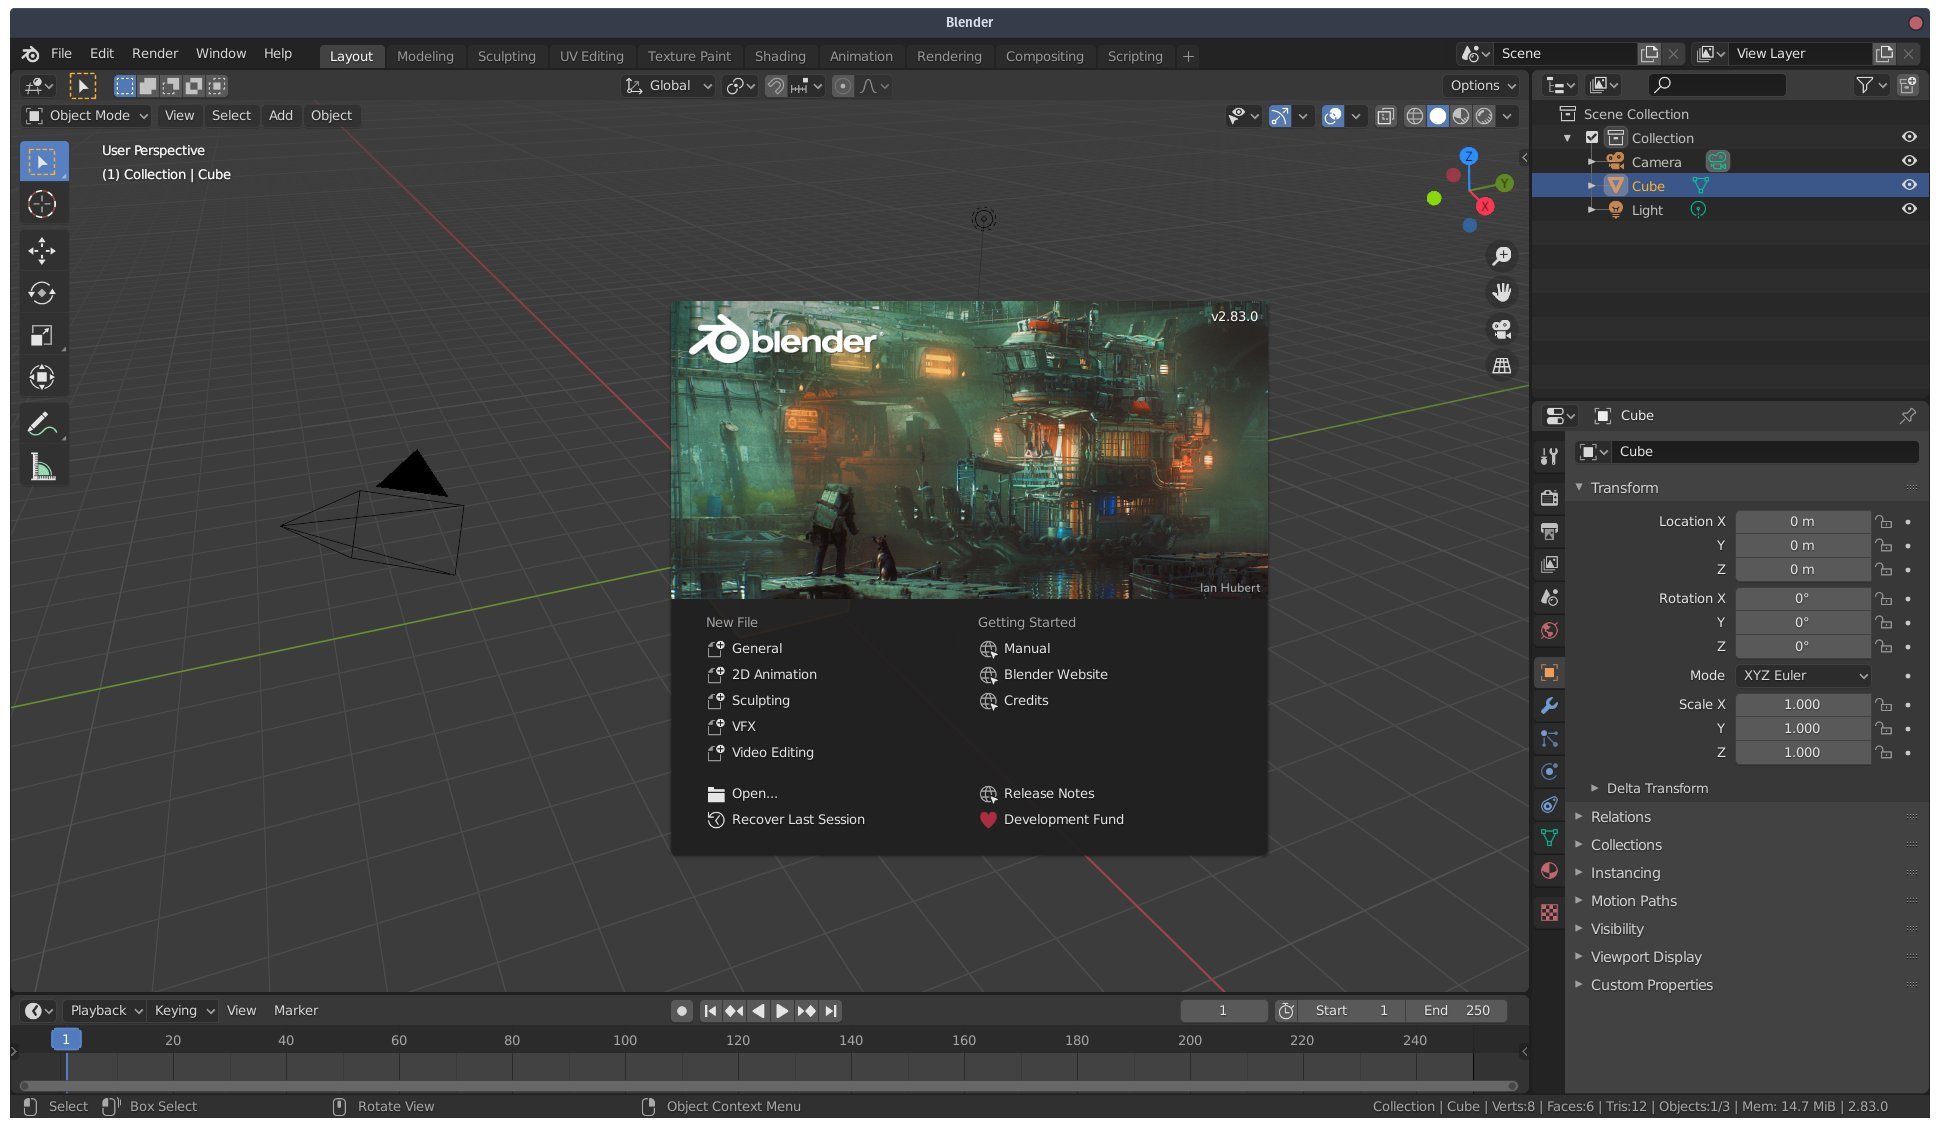Select the Annotate tool icon
Screen dimensions: 1940x1128
[39, 426]
